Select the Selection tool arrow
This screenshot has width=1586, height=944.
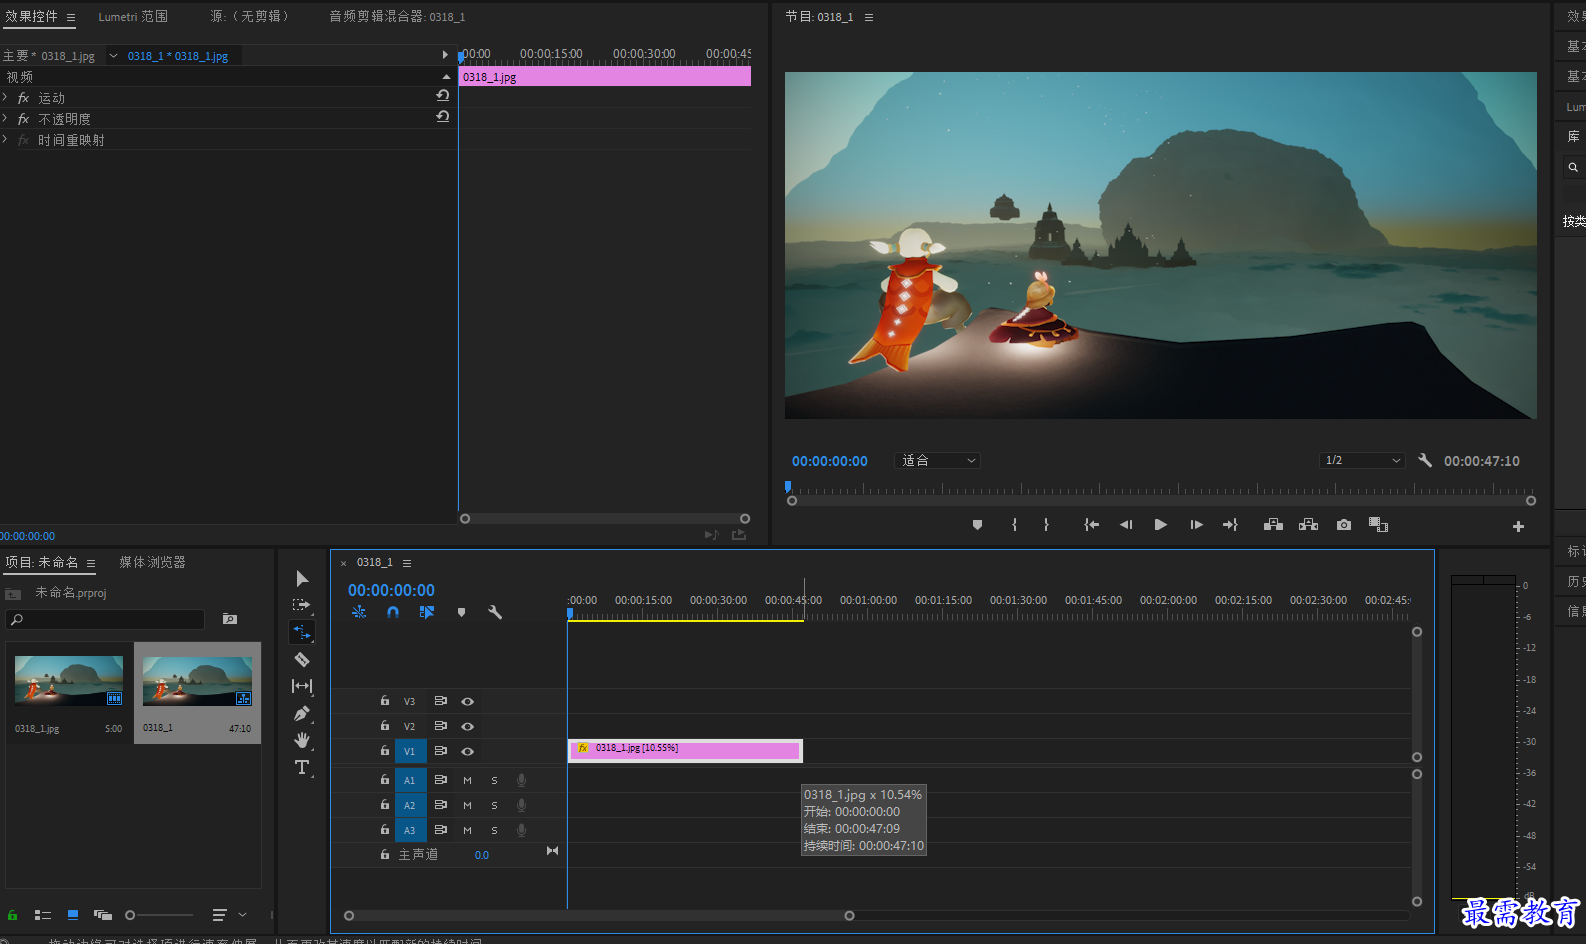[x=302, y=579]
